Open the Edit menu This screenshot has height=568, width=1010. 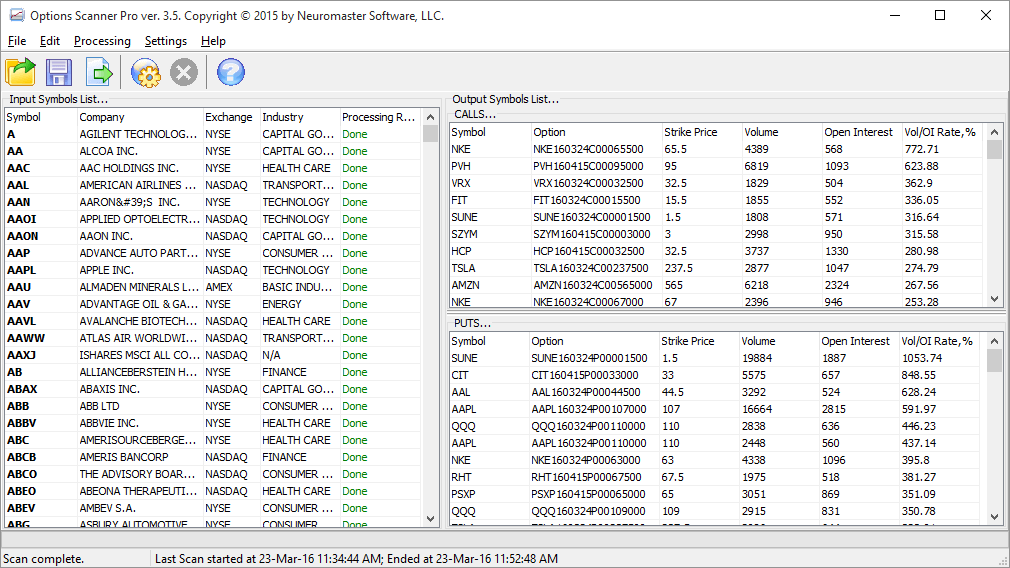click(x=50, y=41)
